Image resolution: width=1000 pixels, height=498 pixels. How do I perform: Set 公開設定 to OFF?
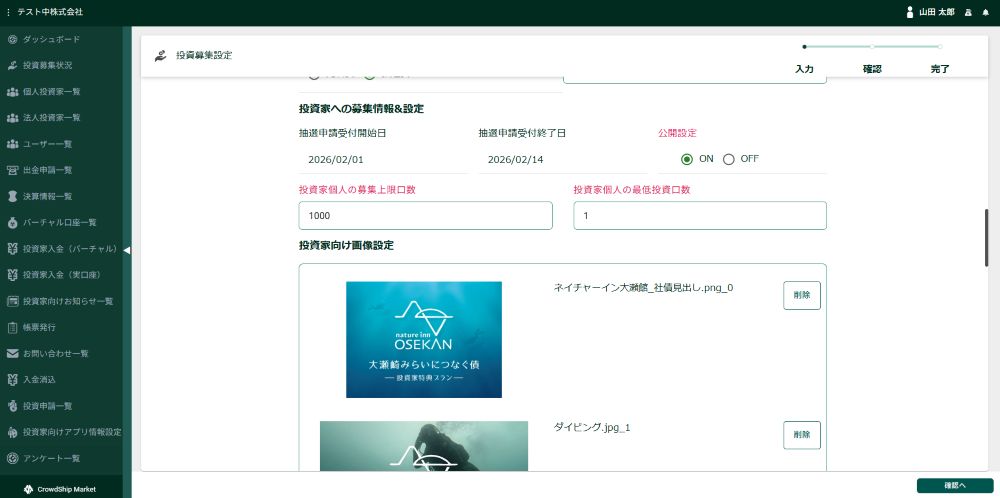[x=728, y=159]
